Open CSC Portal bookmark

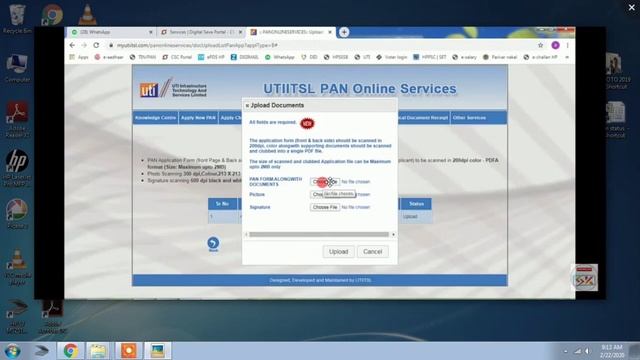tap(177, 57)
